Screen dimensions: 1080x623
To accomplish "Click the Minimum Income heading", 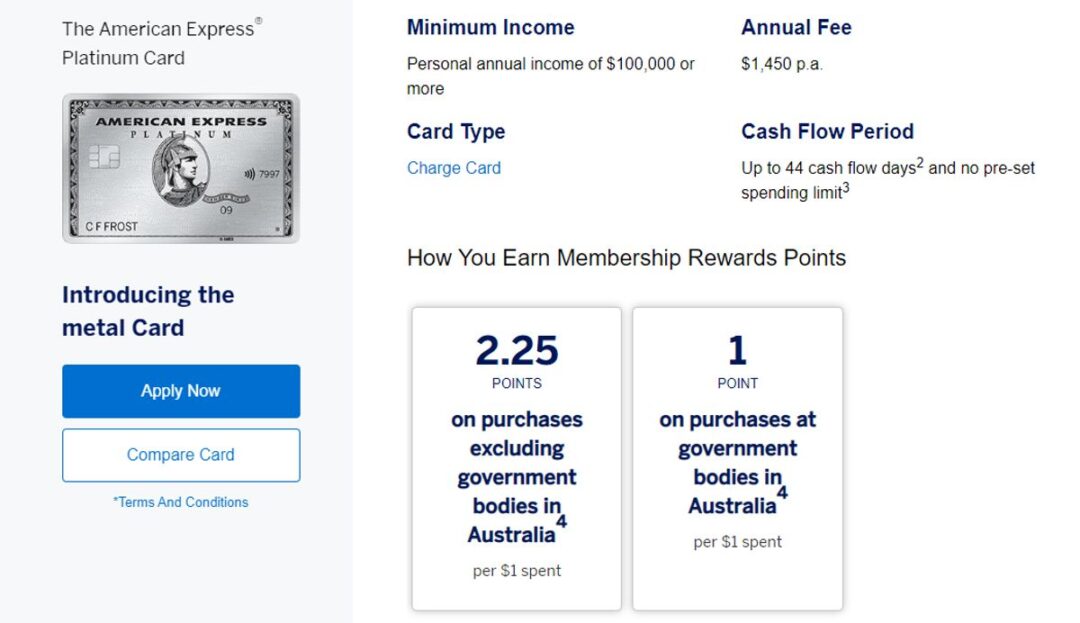I will pos(490,27).
